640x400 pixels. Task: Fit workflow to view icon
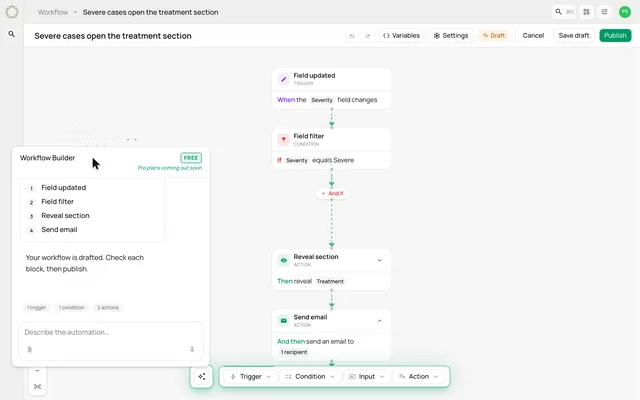click(x=37, y=386)
